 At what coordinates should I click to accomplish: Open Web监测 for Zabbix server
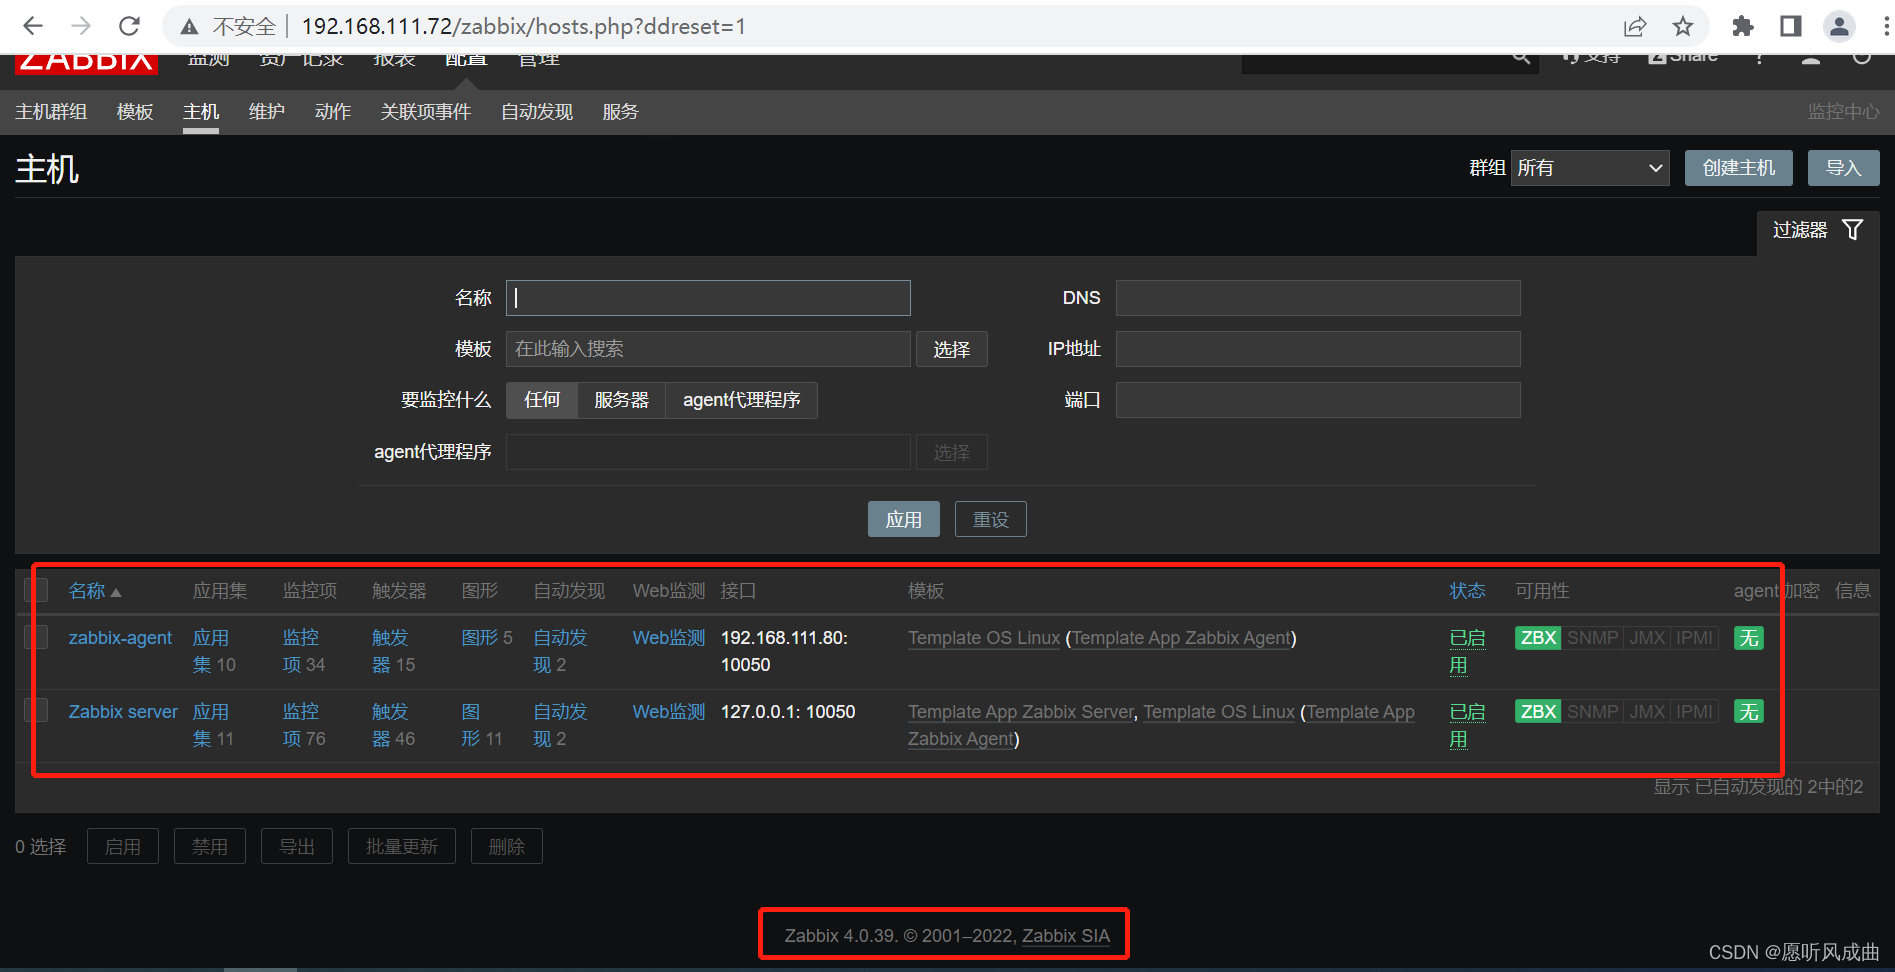(669, 712)
